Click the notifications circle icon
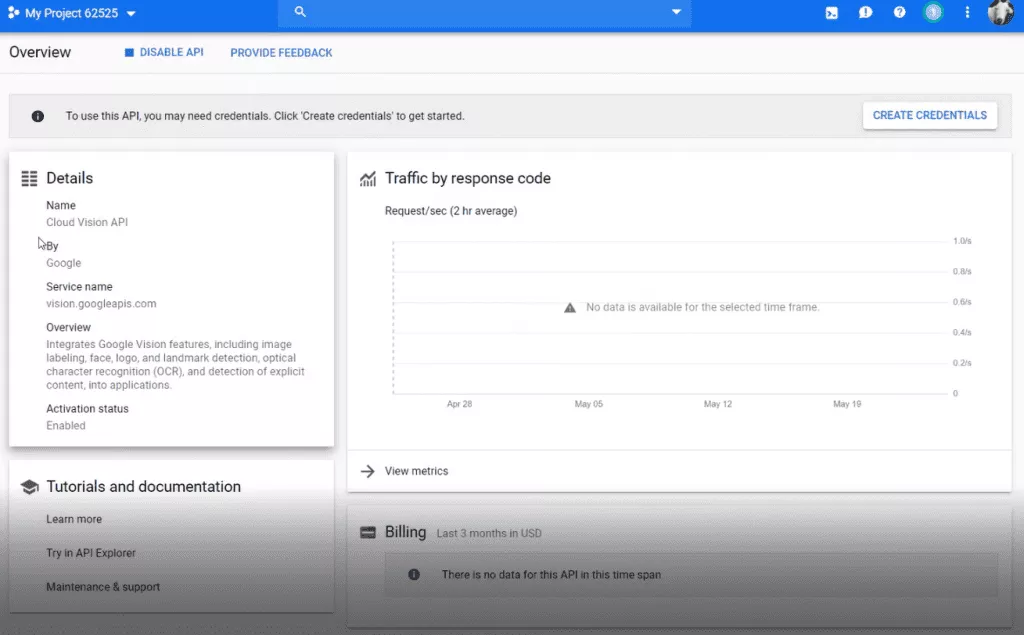 (x=933, y=12)
